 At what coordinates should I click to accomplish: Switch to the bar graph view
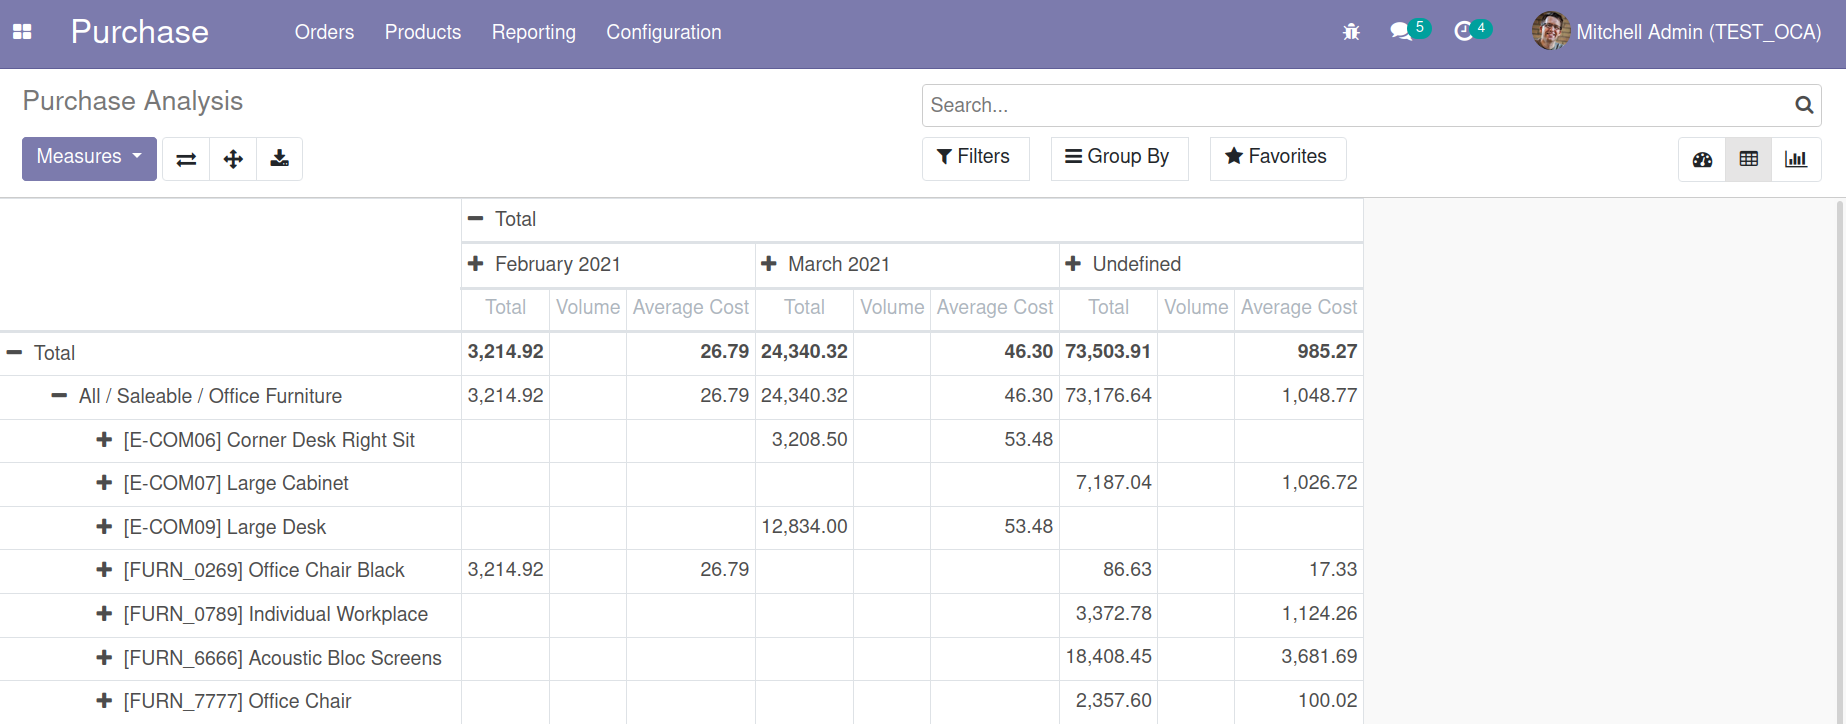pos(1796,159)
